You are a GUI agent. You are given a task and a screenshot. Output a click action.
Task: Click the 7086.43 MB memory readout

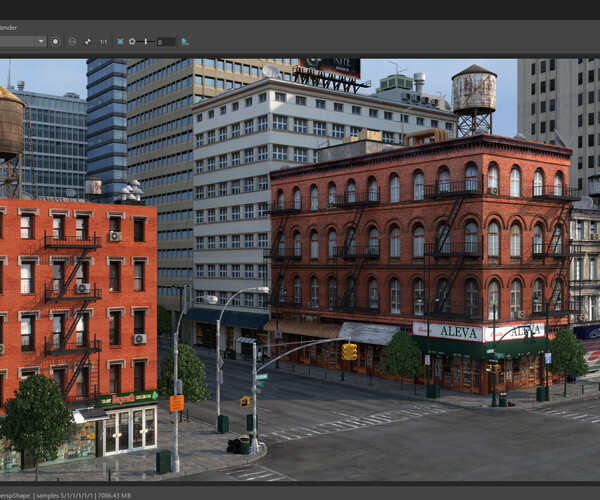pos(114,495)
